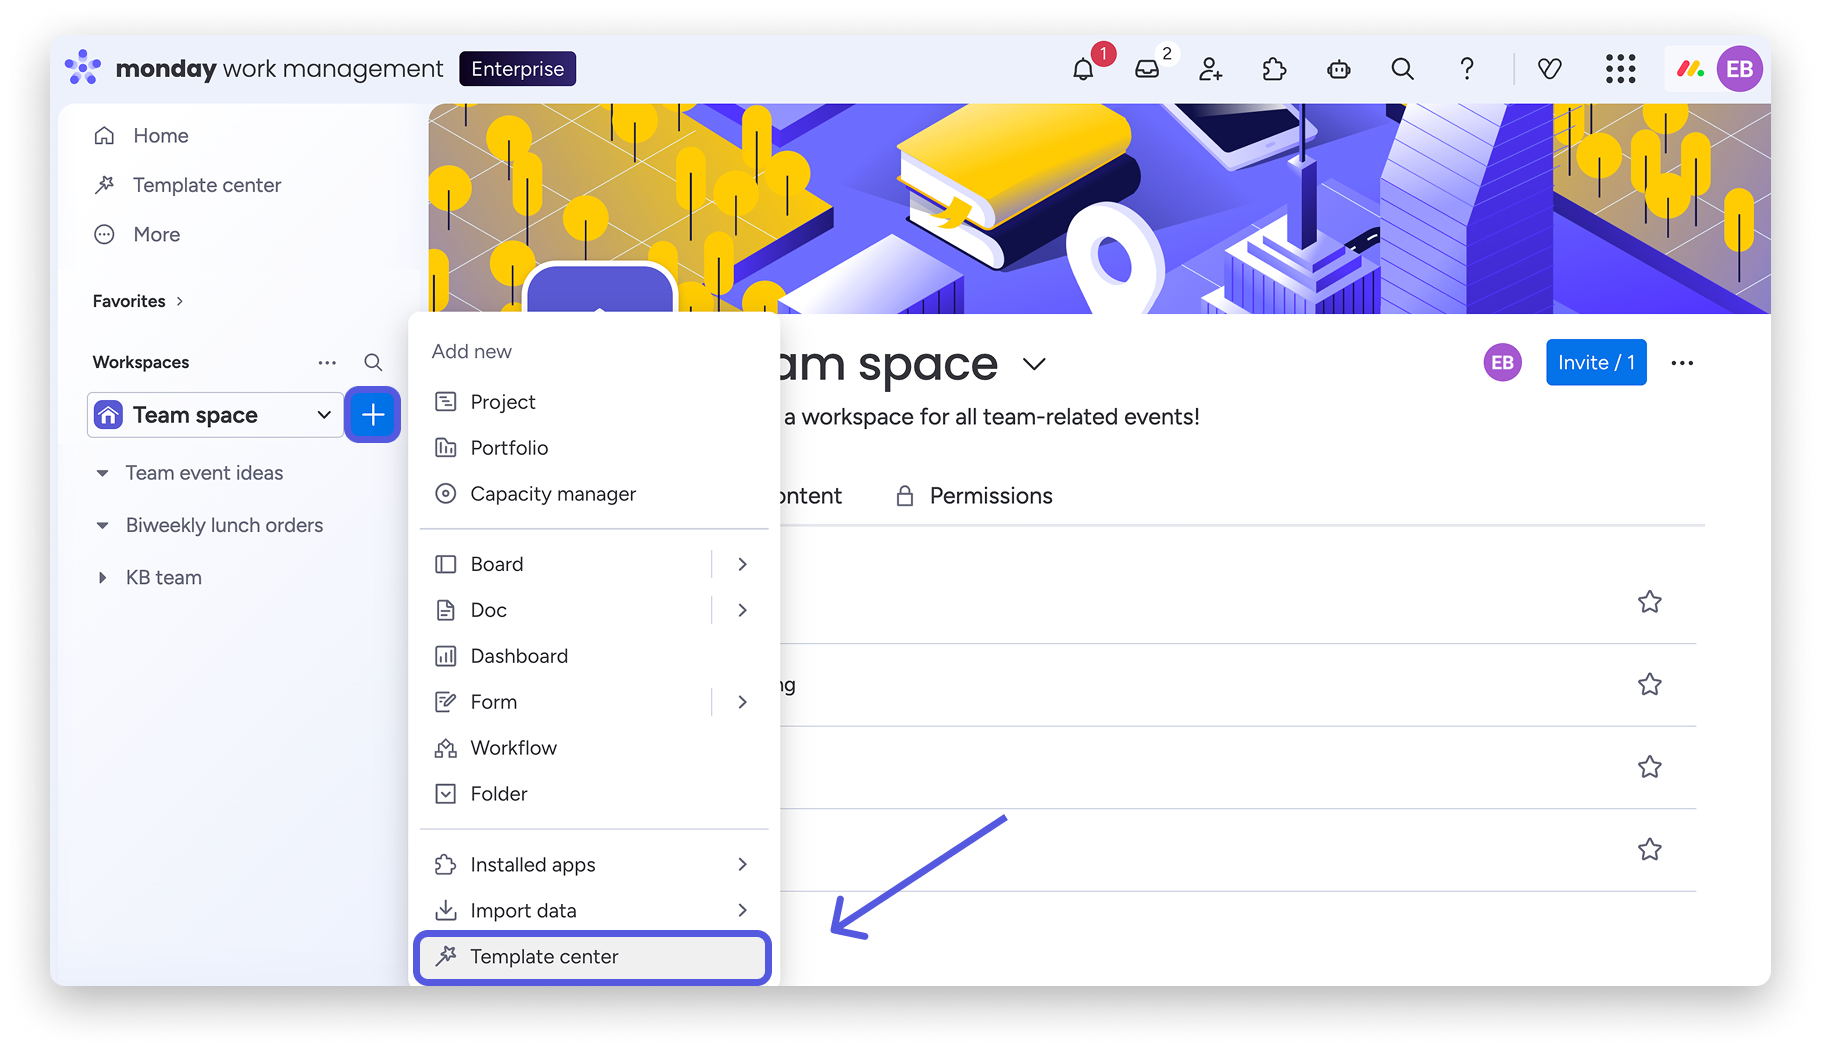
Task: Open the inbox tray icon
Action: tap(1147, 69)
